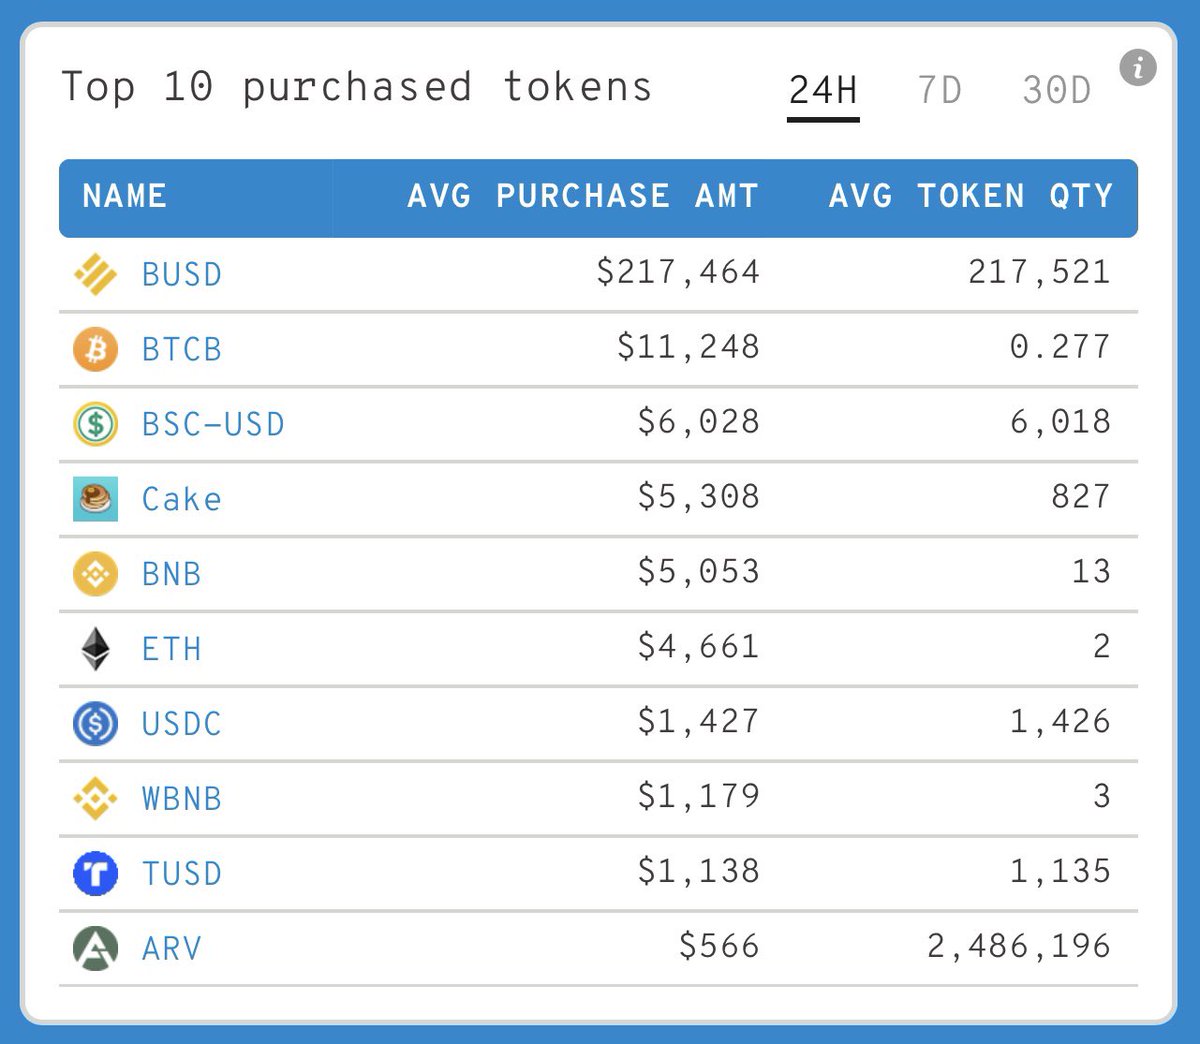Click the BNB row quantity 13
Screen dimensions: 1200x1044
click(x=1091, y=572)
